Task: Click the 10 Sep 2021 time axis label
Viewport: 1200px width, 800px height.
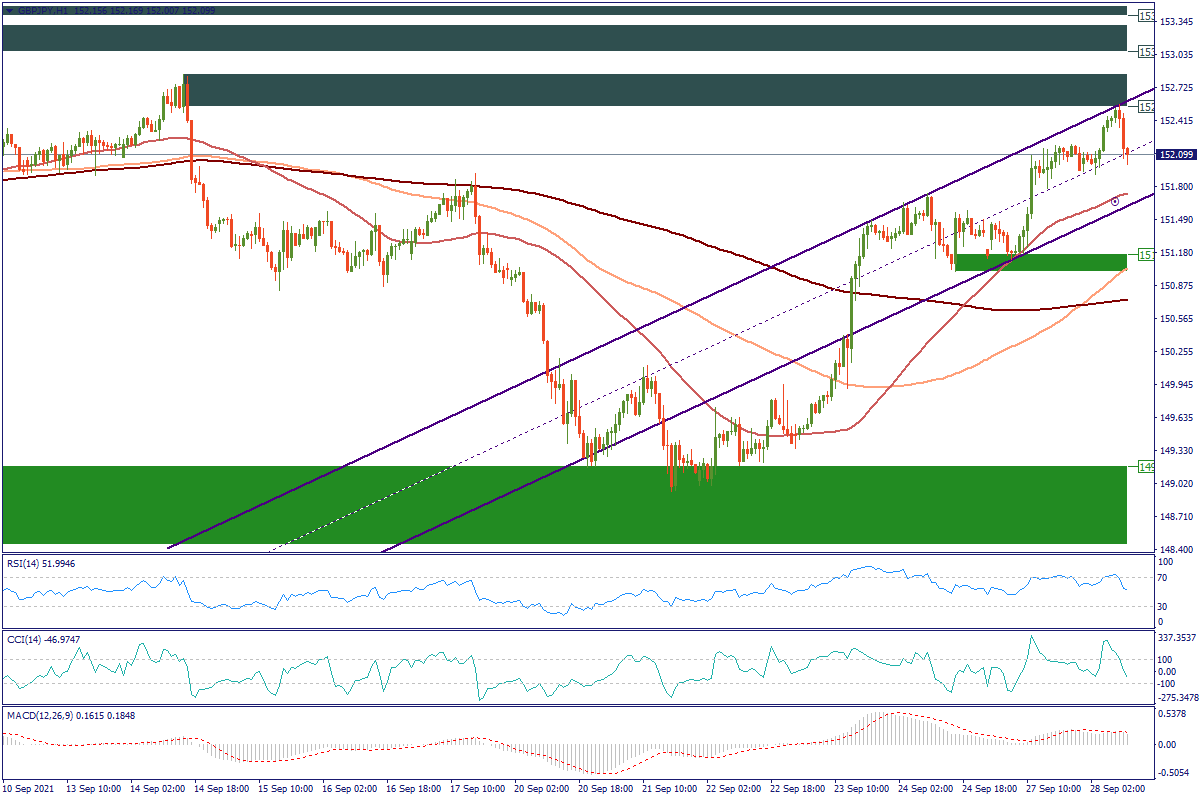Action: click(x=29, y=789)
